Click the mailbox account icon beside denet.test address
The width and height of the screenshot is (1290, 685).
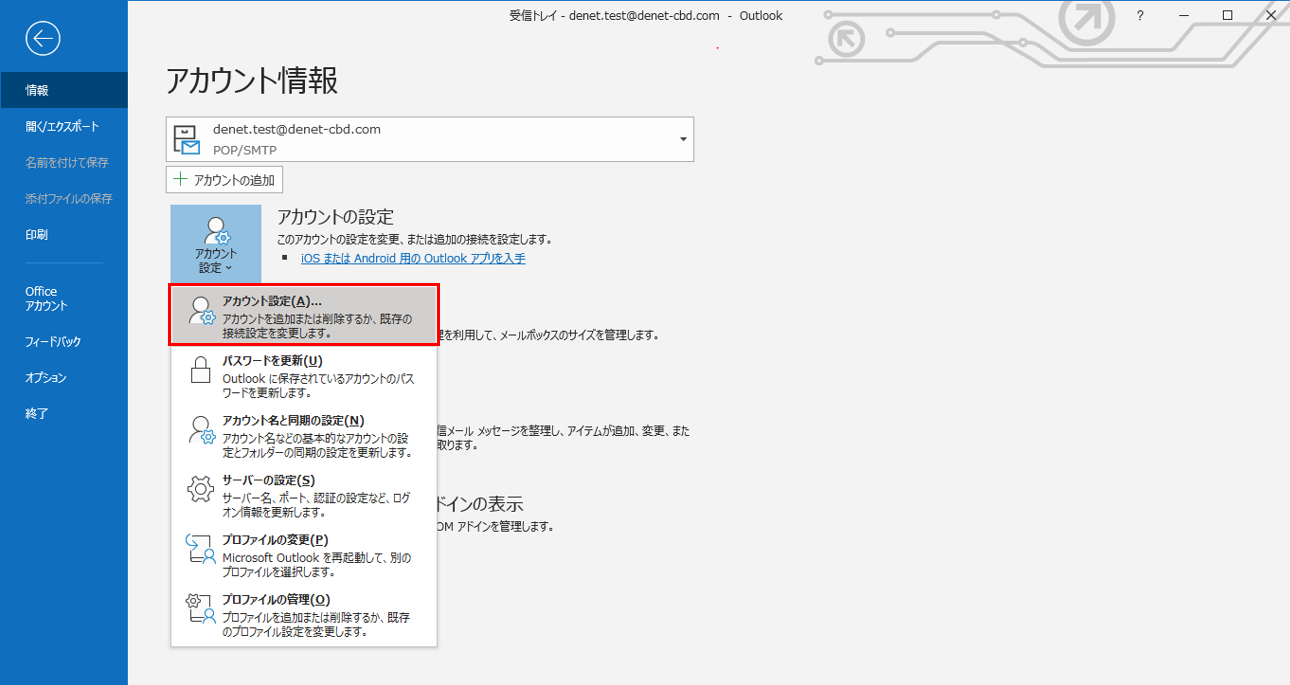(187, 139)
